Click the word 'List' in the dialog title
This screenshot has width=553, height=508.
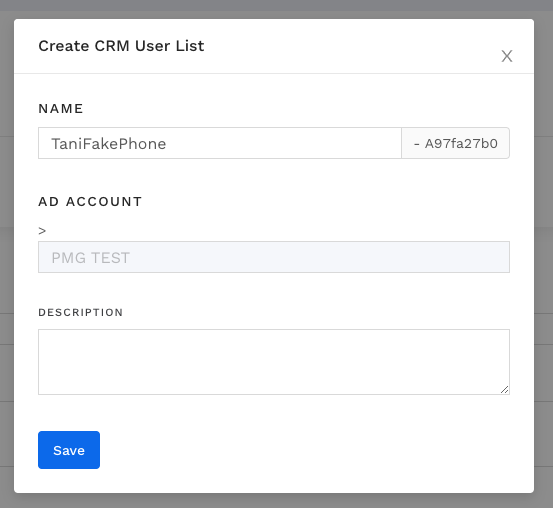tap(190, 46)
